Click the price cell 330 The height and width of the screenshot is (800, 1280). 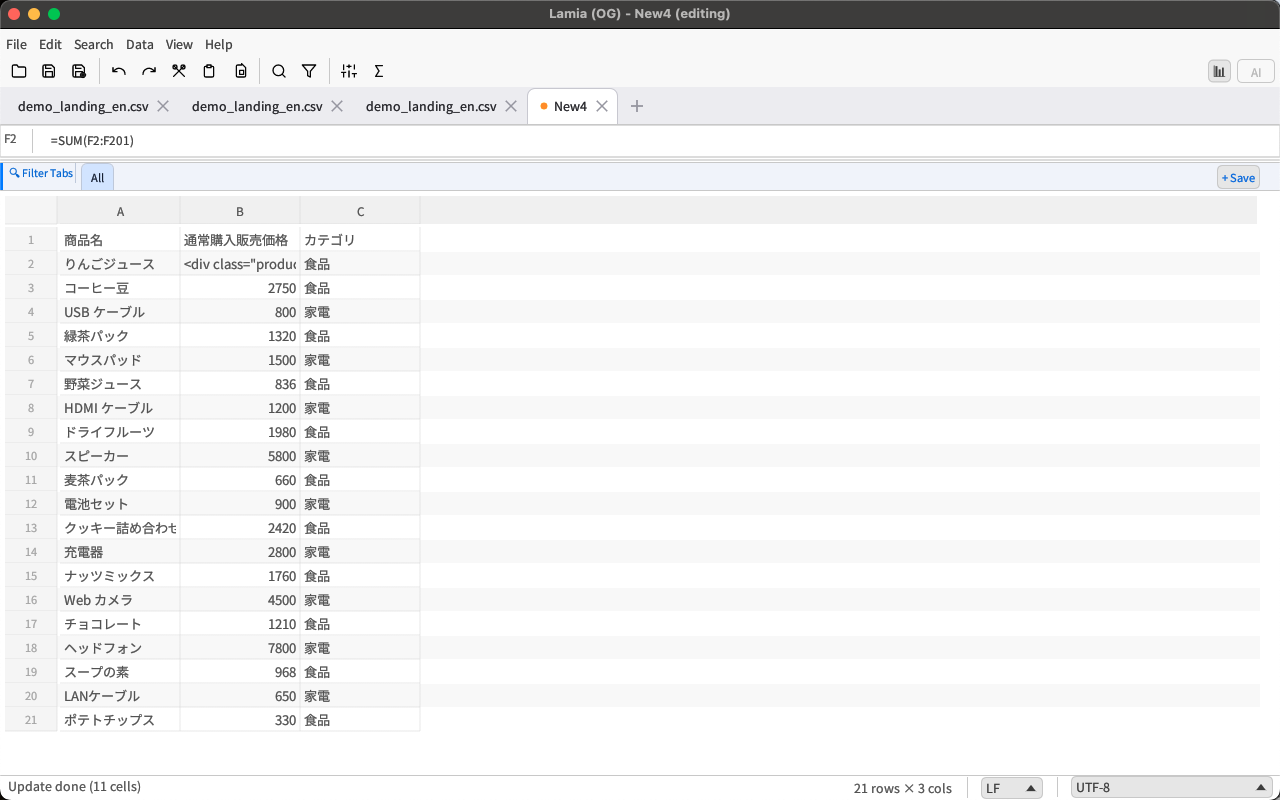coord(240,720)
